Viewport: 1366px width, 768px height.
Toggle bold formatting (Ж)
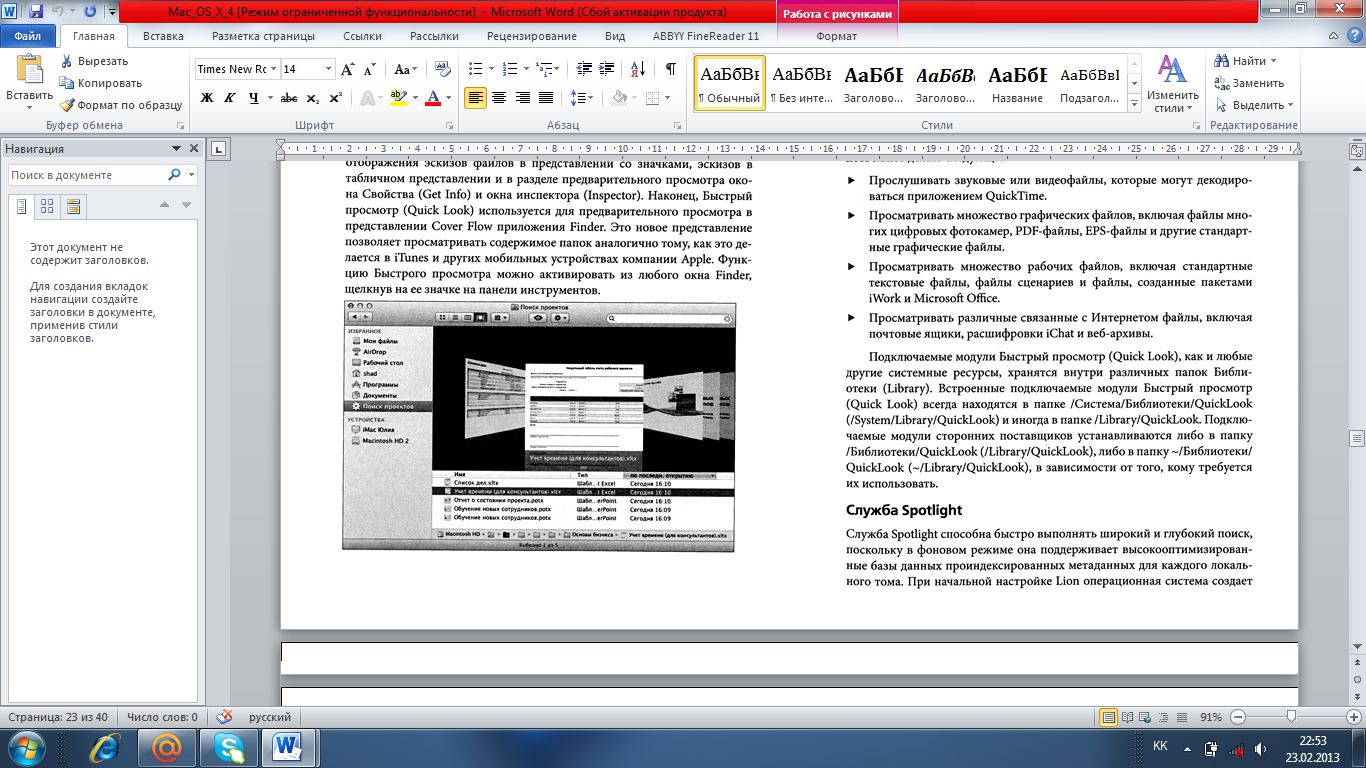[x=207, y=98]
